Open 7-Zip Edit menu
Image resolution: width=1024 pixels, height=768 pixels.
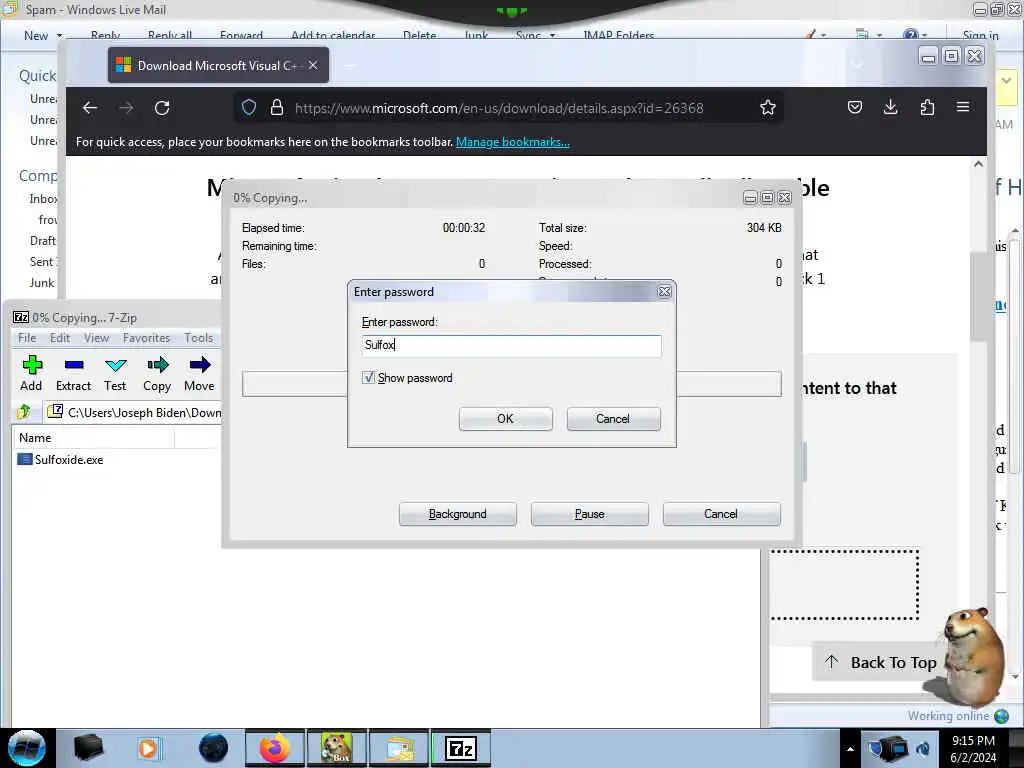point(59,338)
